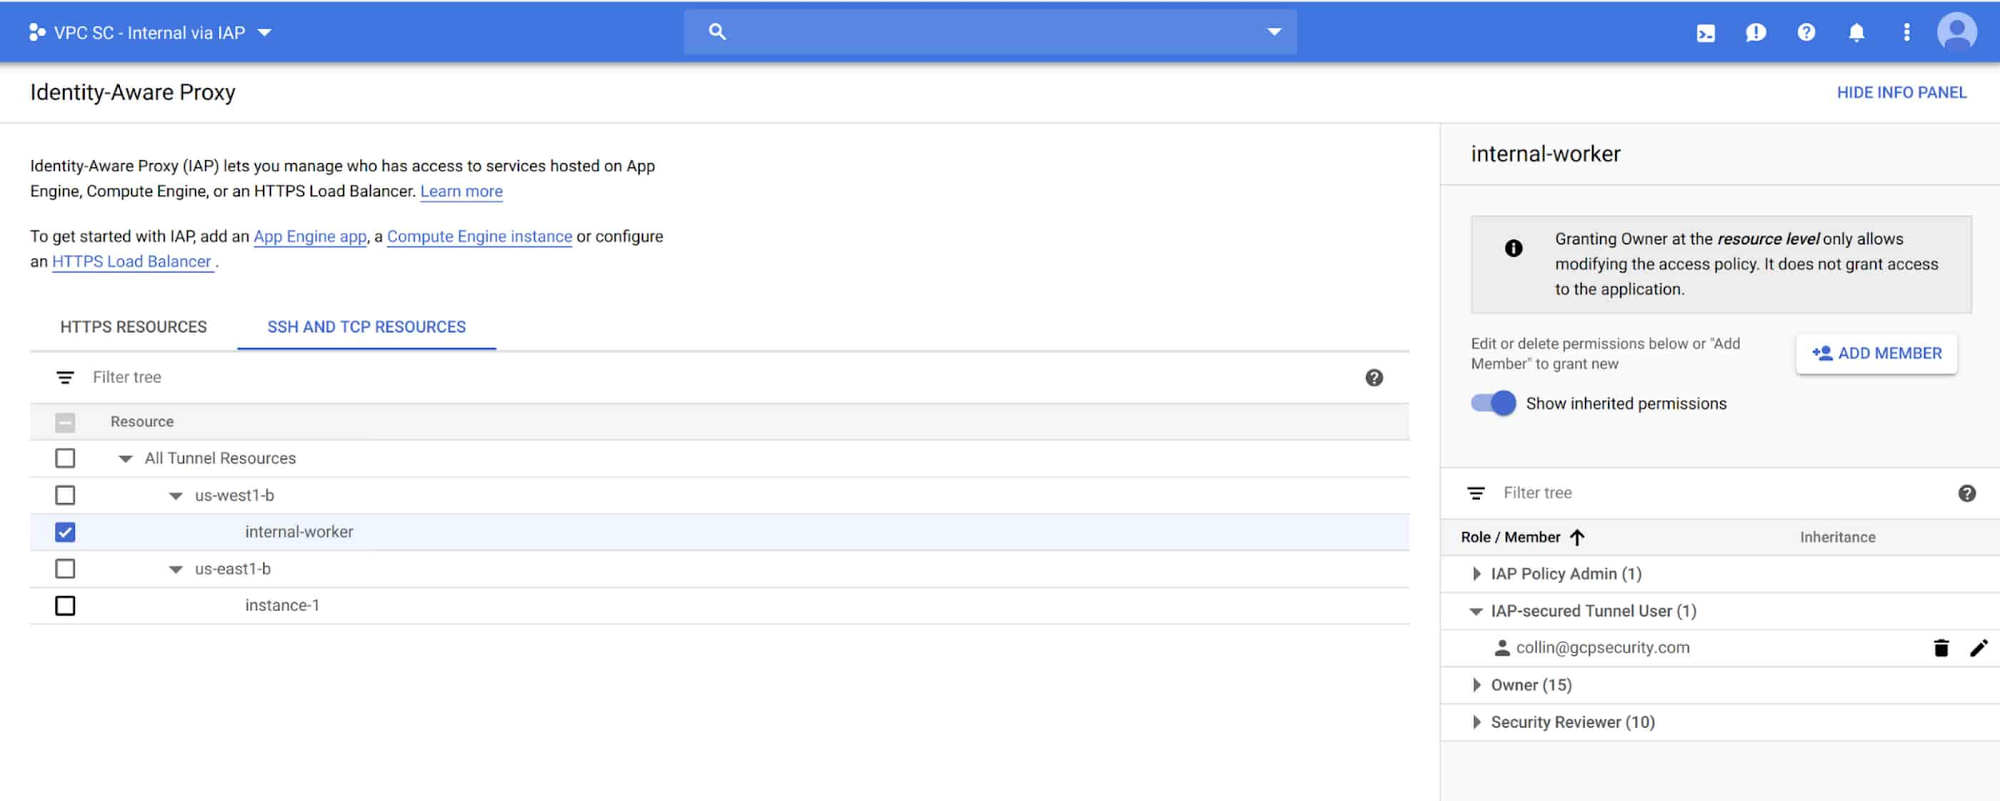Collapse IAP-secured Tunnel User role

1476,611
